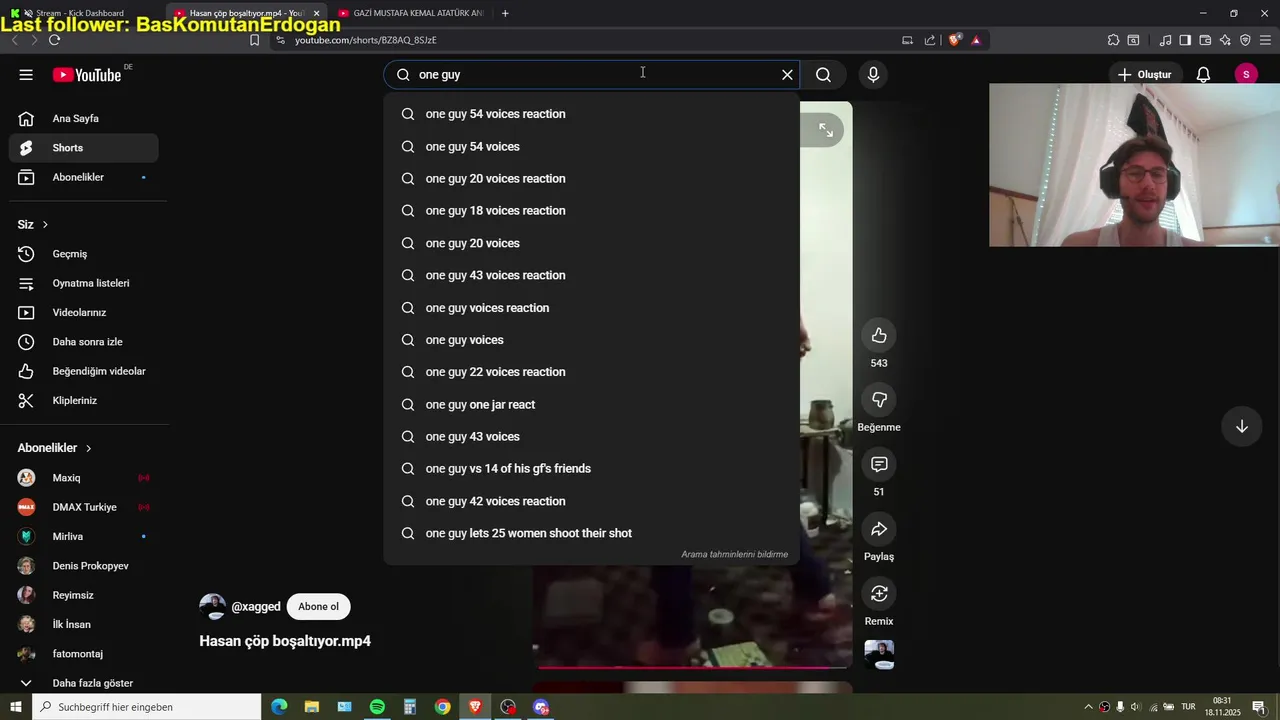Open the notifications bell
The image size is (1280, 720).
coord(1204,75)
